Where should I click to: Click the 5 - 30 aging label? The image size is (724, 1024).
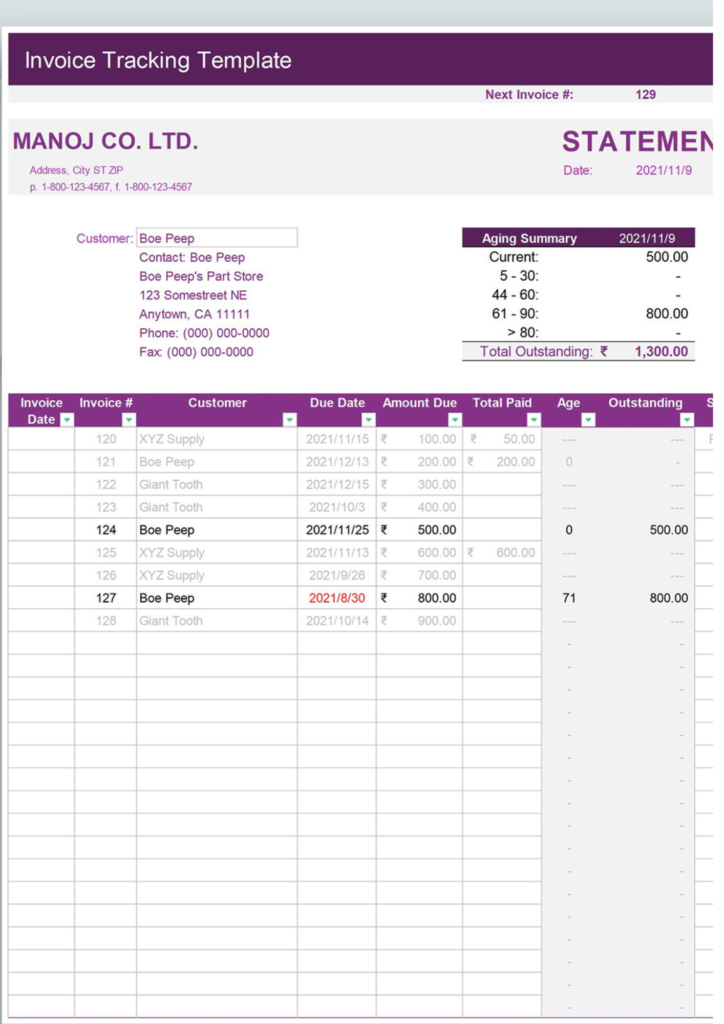coord(519,276)
